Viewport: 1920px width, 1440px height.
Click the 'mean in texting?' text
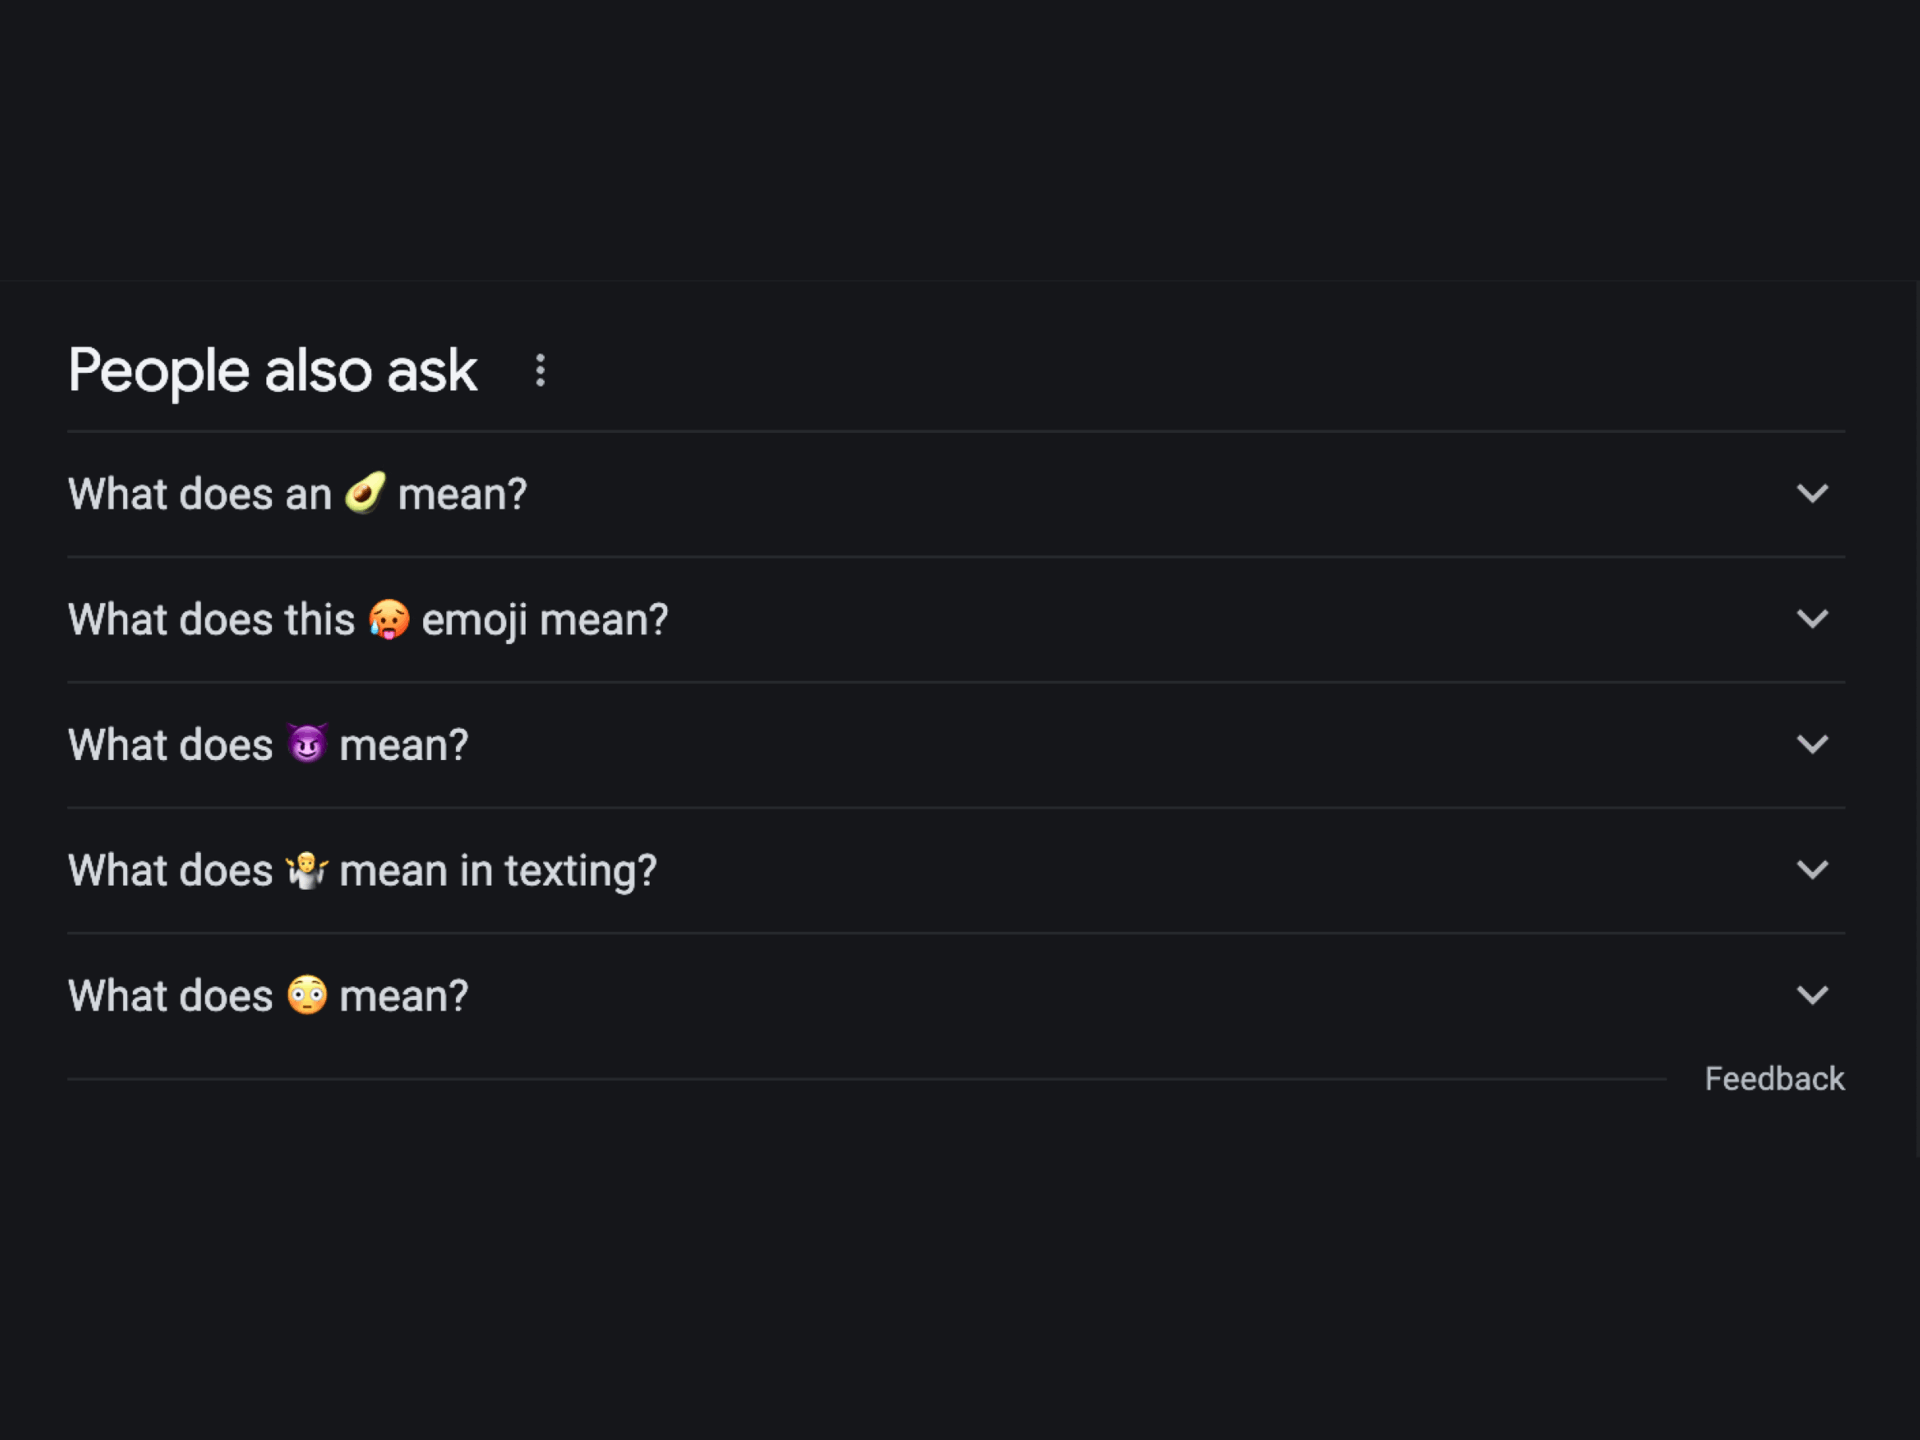497,871
